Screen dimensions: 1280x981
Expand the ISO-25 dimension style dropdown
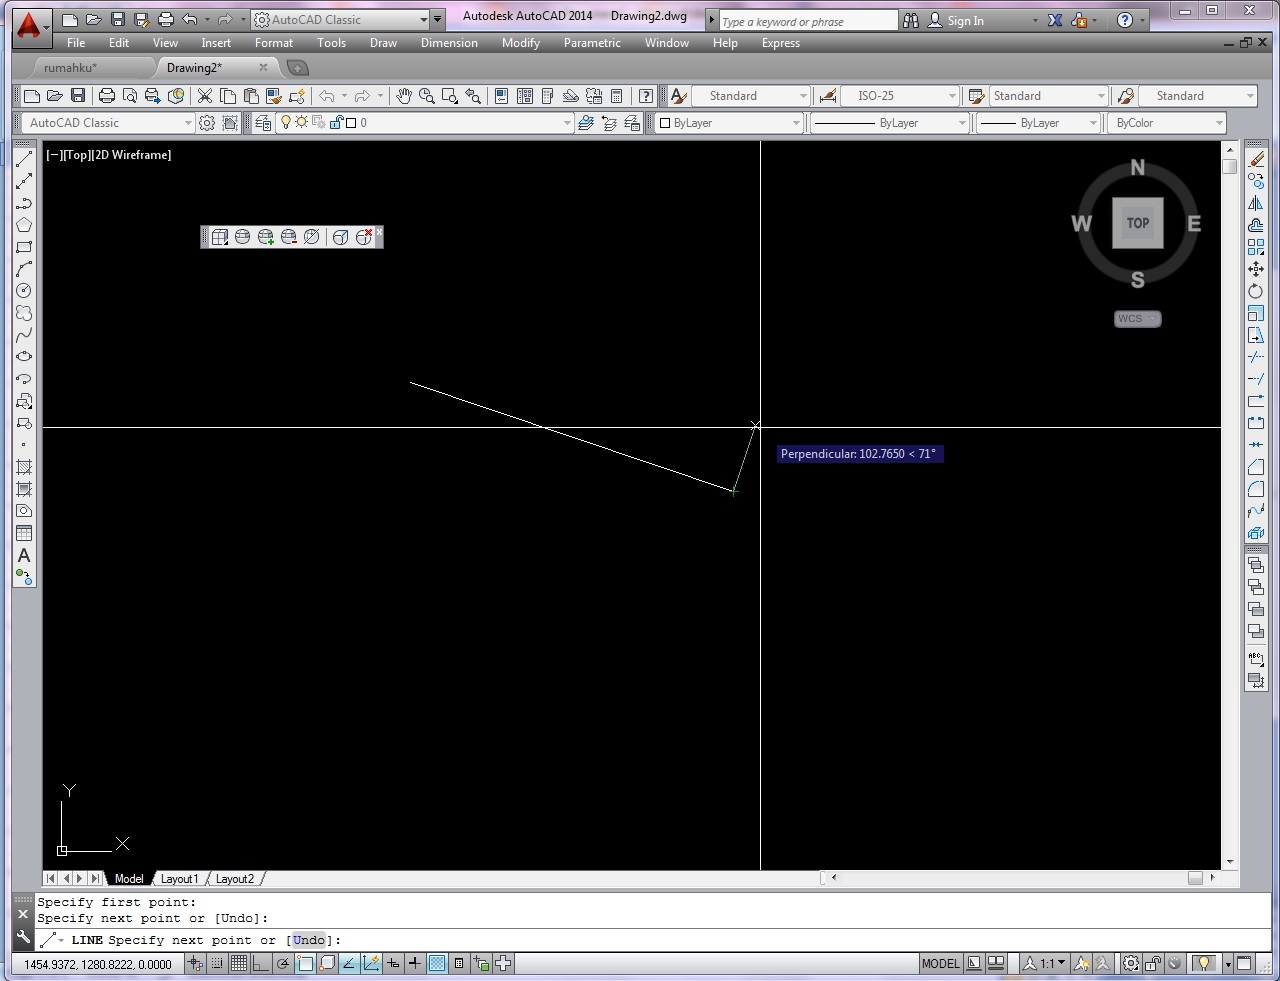click(951, 95)
